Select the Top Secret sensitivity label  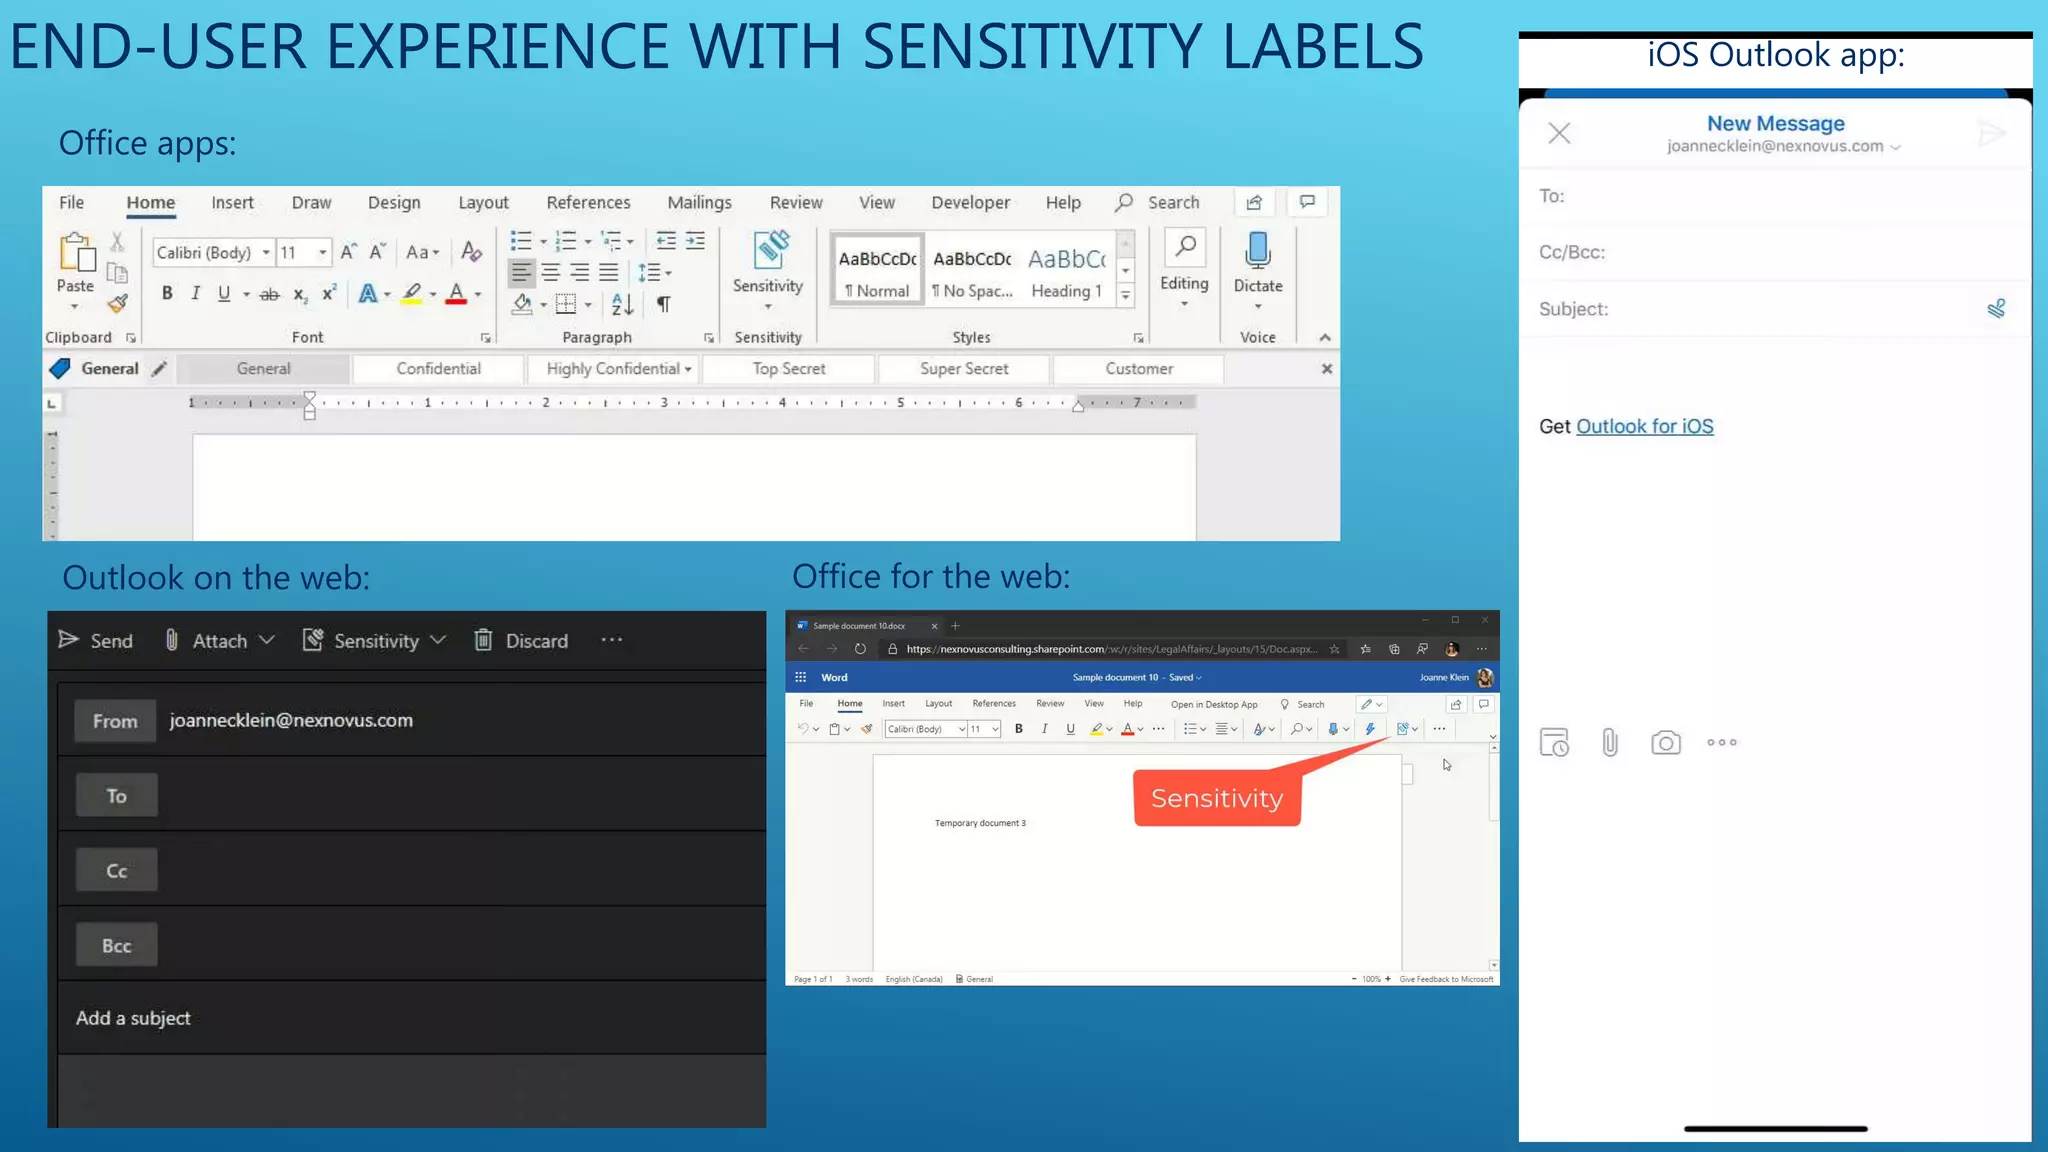point(789,369)
